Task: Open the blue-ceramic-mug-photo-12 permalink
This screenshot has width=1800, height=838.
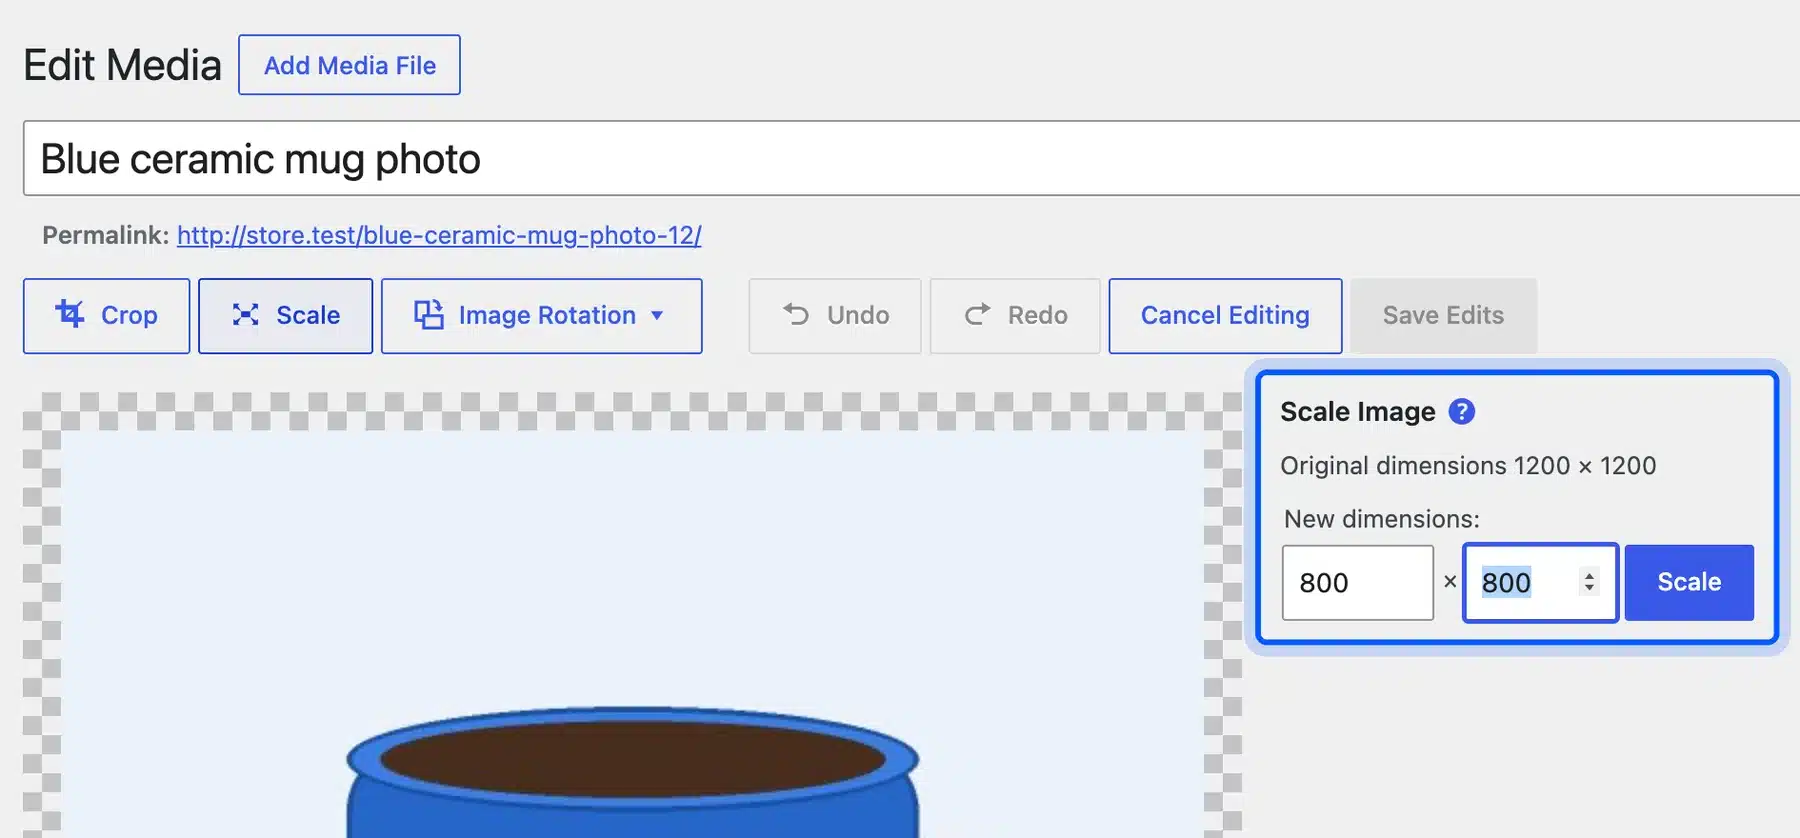Action: [439, 235]
